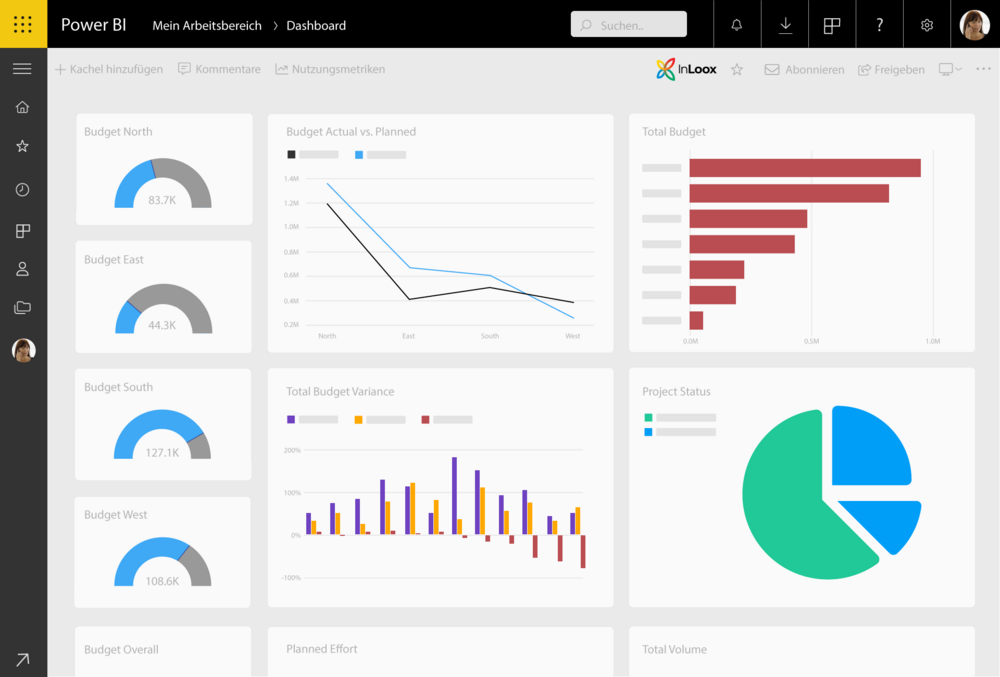Screen dimensions: 1000x677
Task: Expand the view mode monitor dropdown
Action: click(949, 69)
